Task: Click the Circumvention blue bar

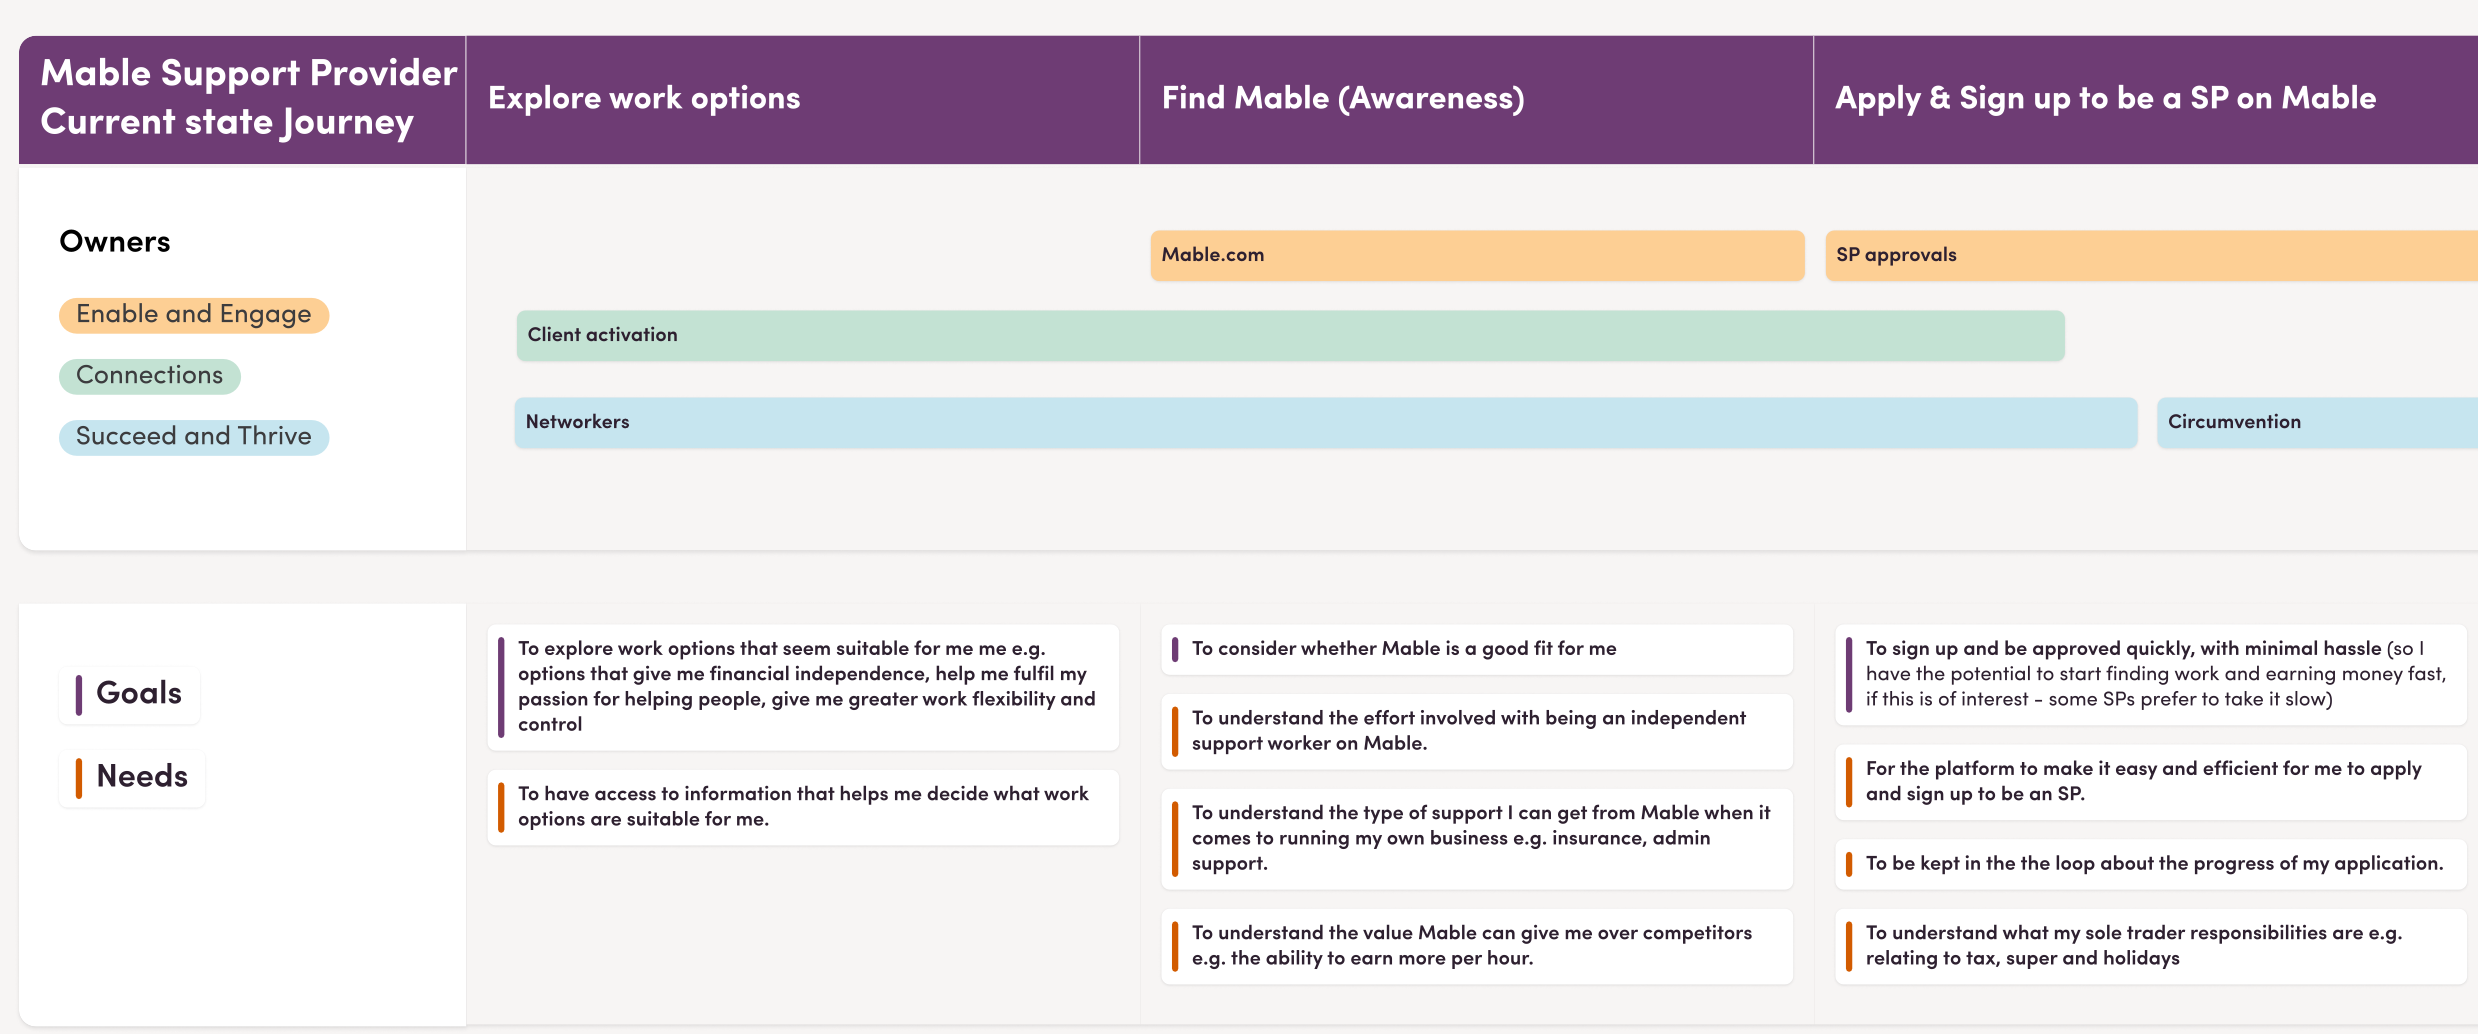Action: 2317,422
